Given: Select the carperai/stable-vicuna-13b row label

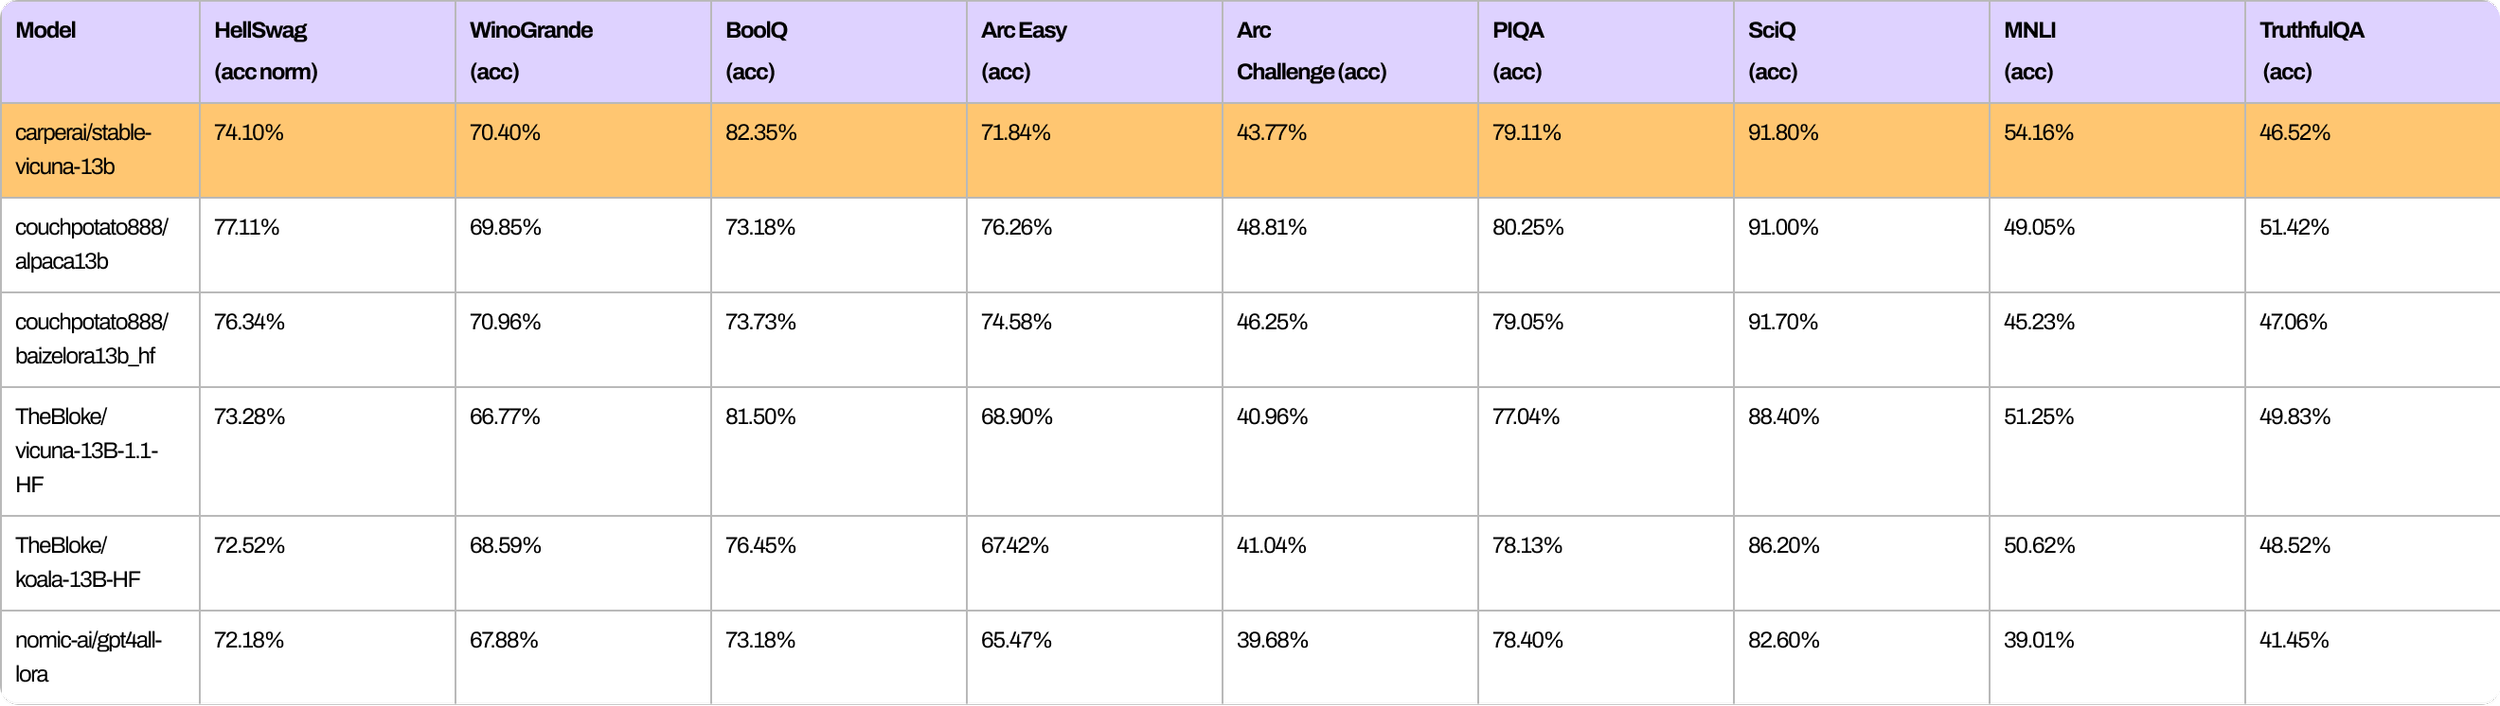Looking at the screenshot, I should [x=83, y=150].
